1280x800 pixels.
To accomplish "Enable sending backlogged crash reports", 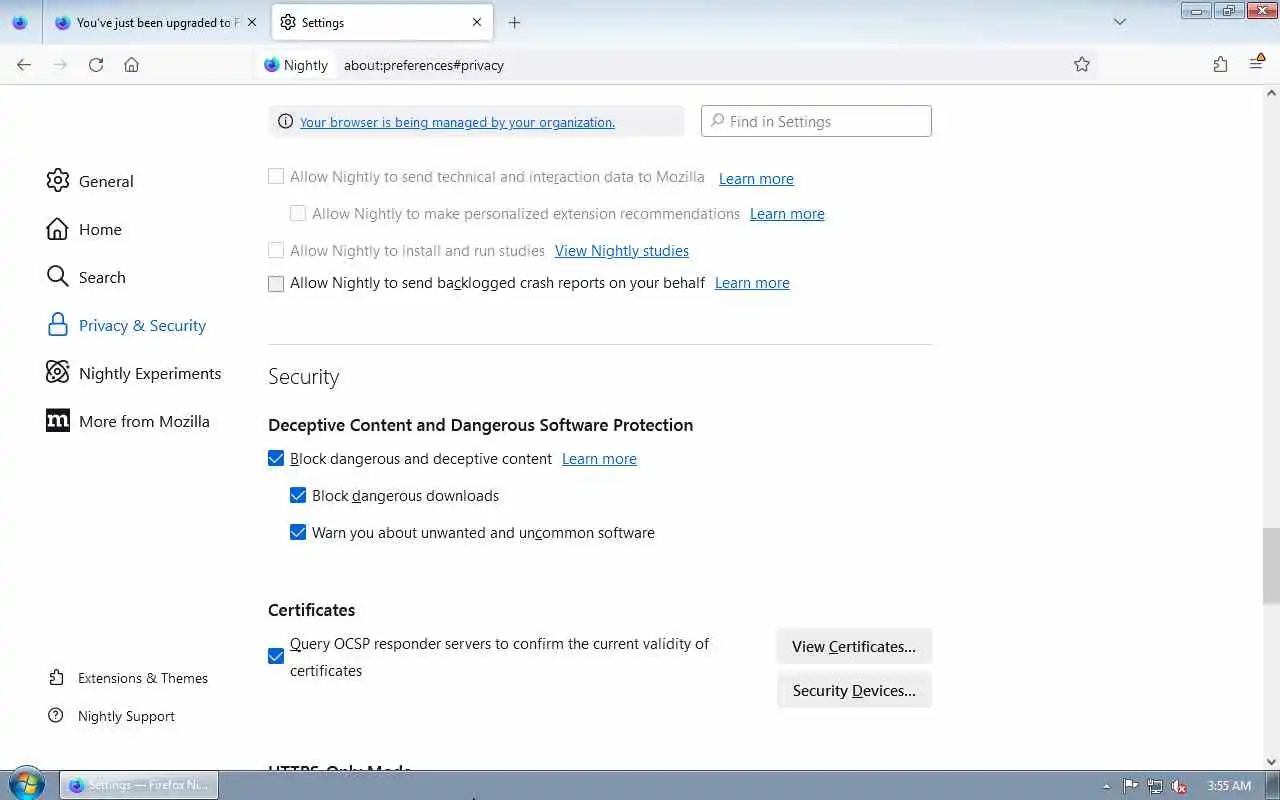I will pos(276,284).
